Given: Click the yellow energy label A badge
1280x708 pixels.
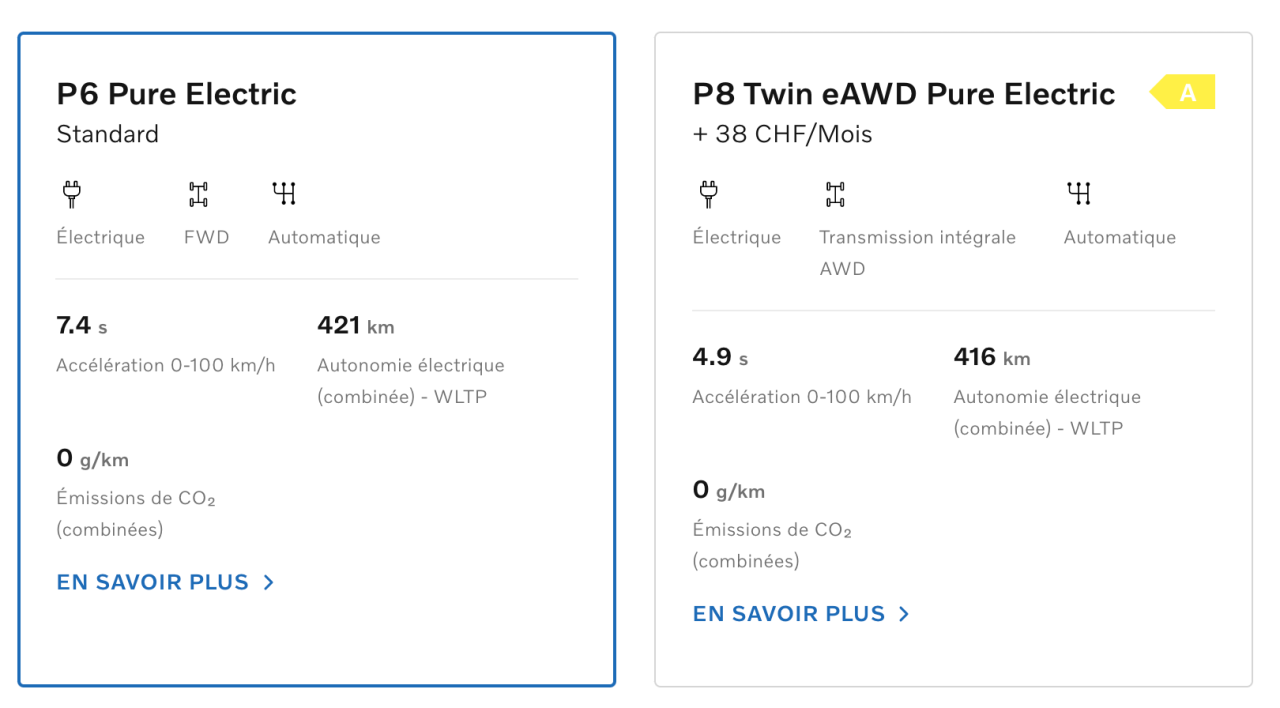Looking at the screenshot, I should [1182, 93].
